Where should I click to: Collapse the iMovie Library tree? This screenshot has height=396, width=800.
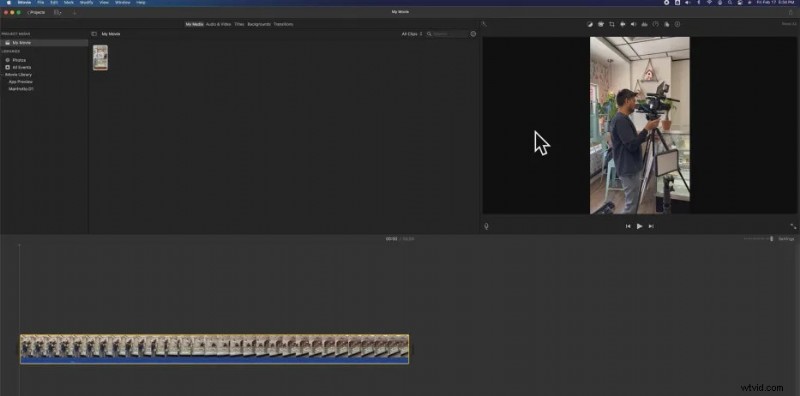(x=2, y=75)
